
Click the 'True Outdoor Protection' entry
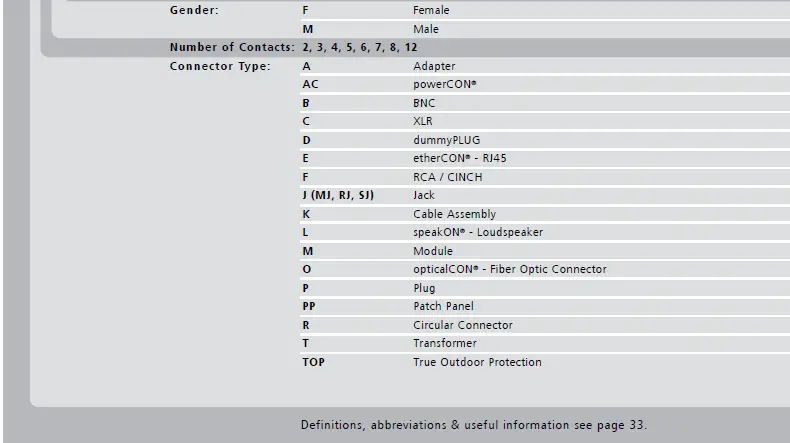coord(477,362)
